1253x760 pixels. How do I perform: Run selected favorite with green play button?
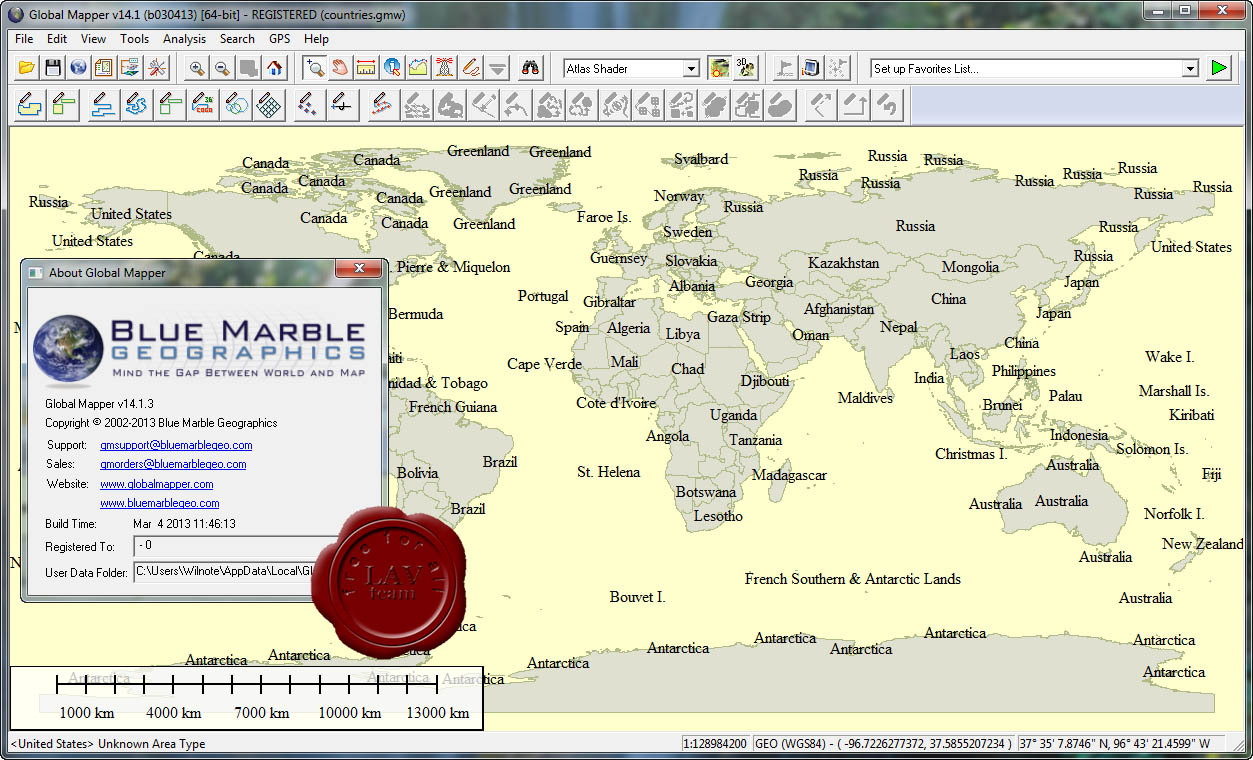pyautogui.click(x=1218, y=68)
